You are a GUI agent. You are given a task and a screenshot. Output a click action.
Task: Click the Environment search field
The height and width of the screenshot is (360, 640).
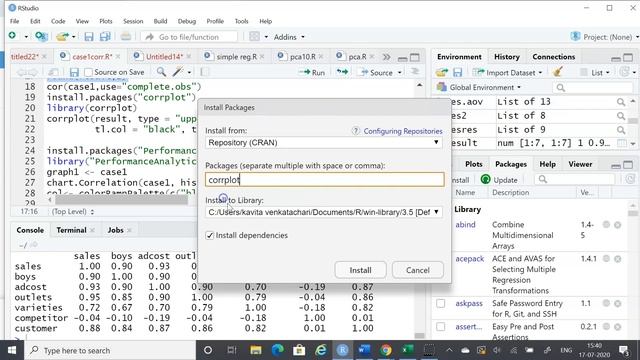[593, 87]
